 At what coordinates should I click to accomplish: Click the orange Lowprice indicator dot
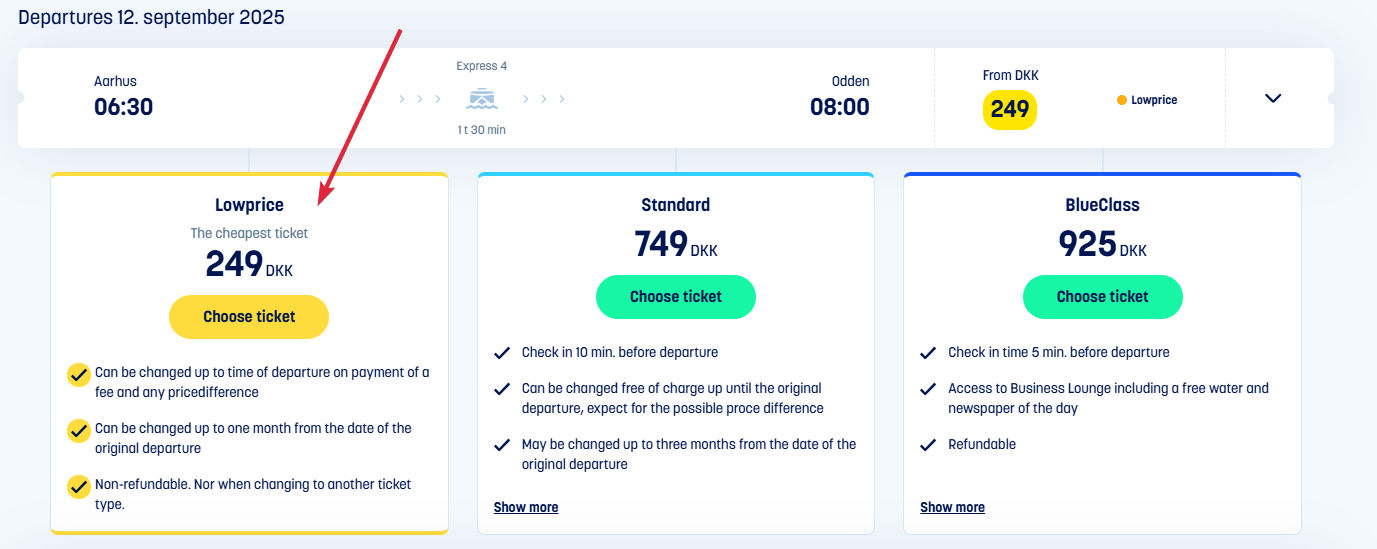[x=1122, y=100]
